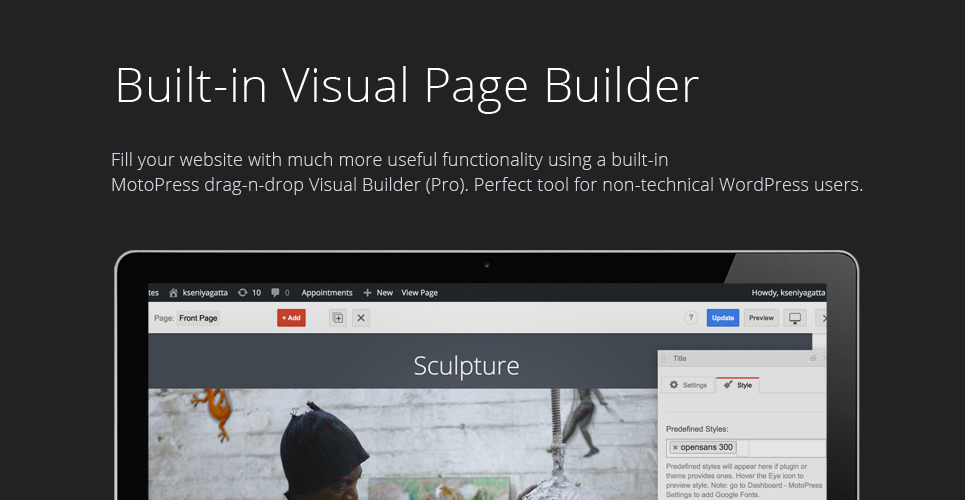Open the Howdy, kseniyagatta account menu
Viewport: 965px width, 500px height.
[788, 293]
